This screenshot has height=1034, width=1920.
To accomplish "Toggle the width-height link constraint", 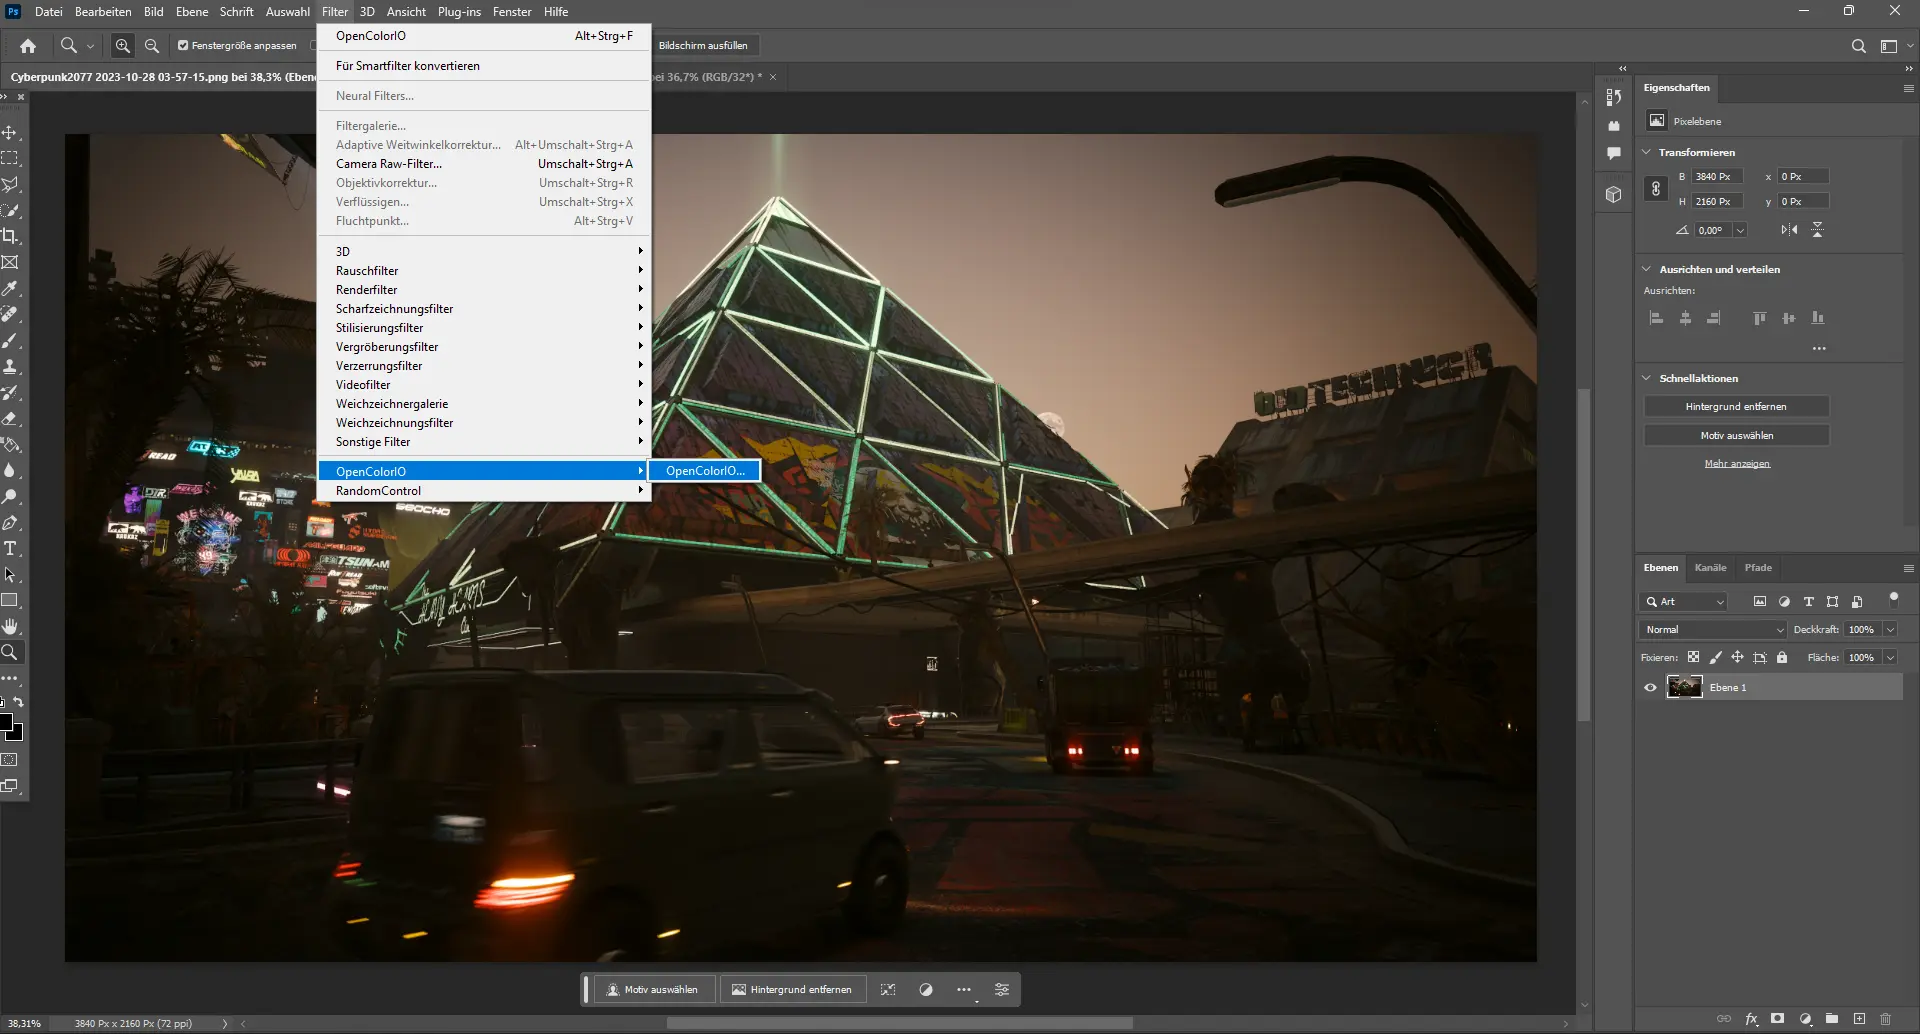I will tap(1656, 188).
